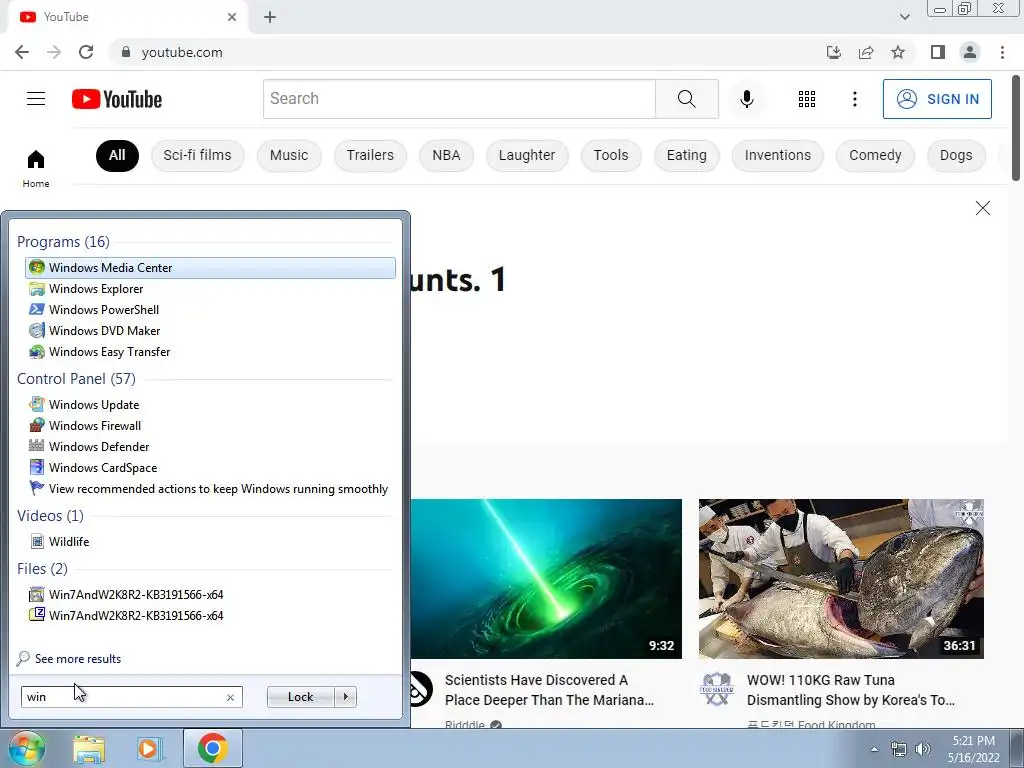
Task: Select the Tools chip
Action: point(611,155)
